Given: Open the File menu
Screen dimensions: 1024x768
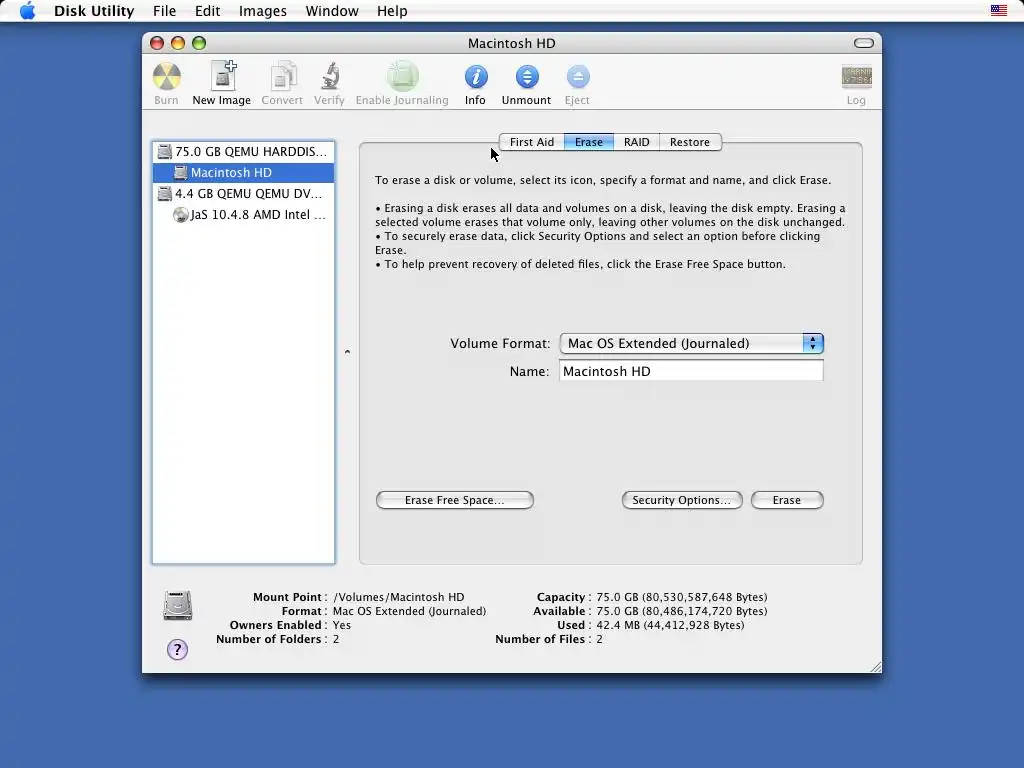Looking at the screenshot, I should coord(165,10).
